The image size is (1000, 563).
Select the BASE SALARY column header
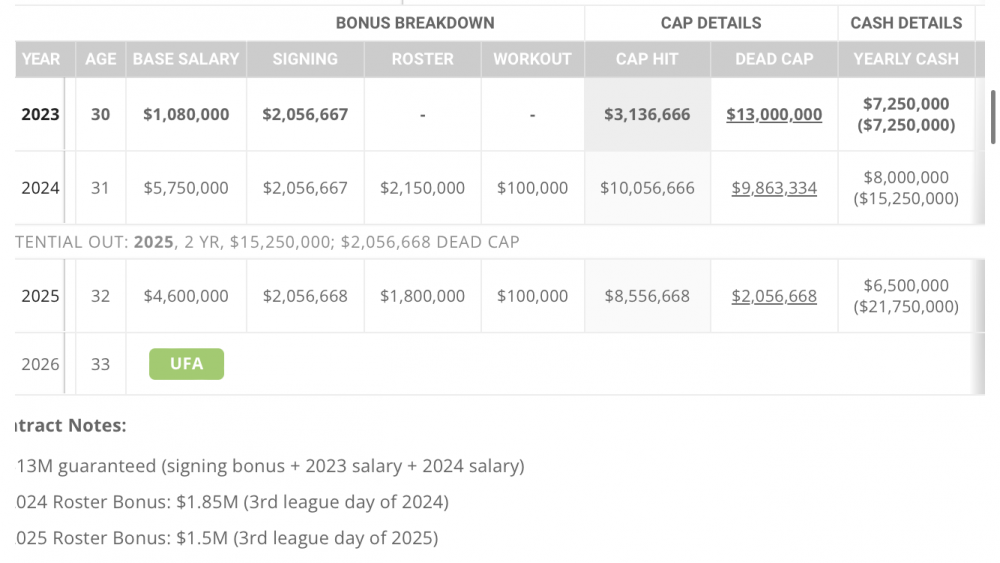tap(186, 59)
